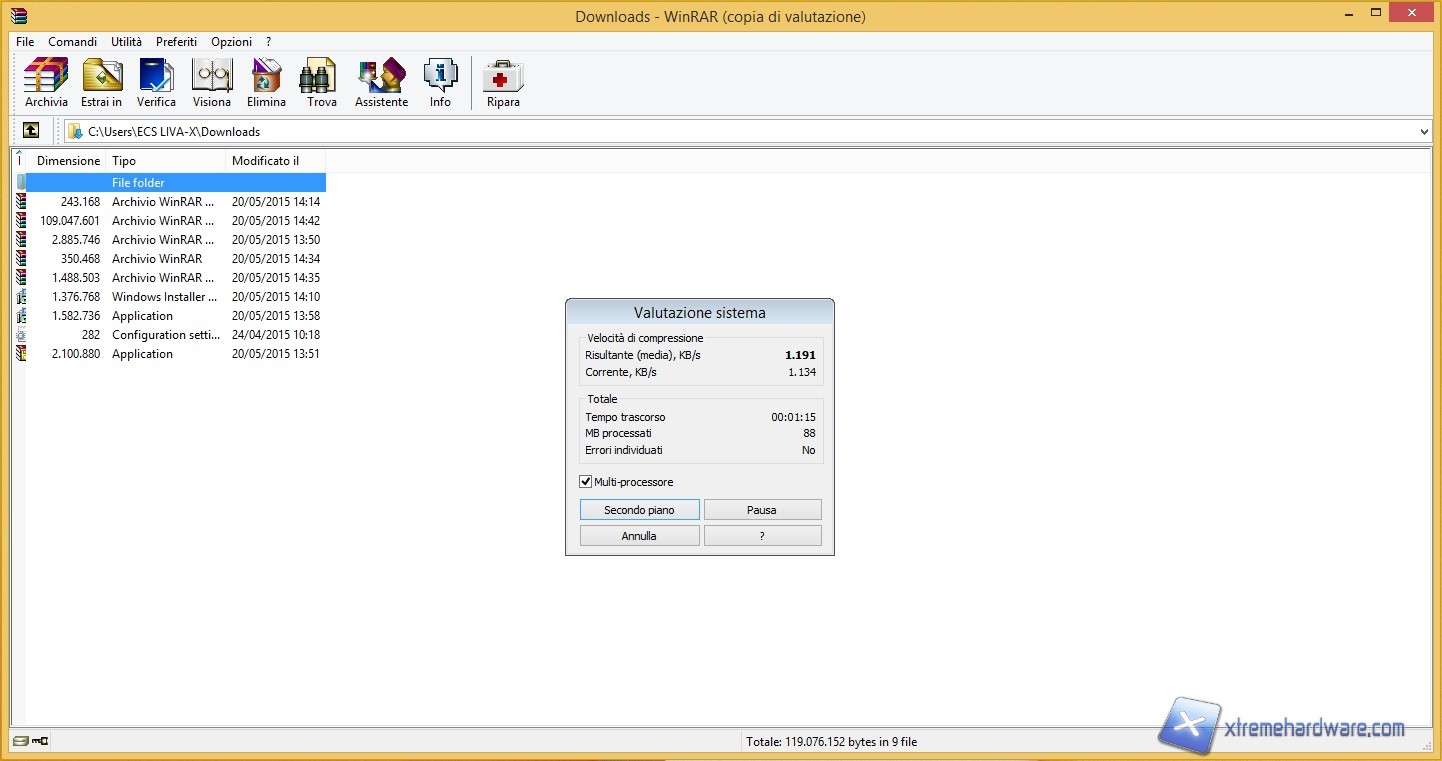Click the Visiona viewer icon
Image resolution: width=1442 pixels, height=761 pixels.
(212, 82)
